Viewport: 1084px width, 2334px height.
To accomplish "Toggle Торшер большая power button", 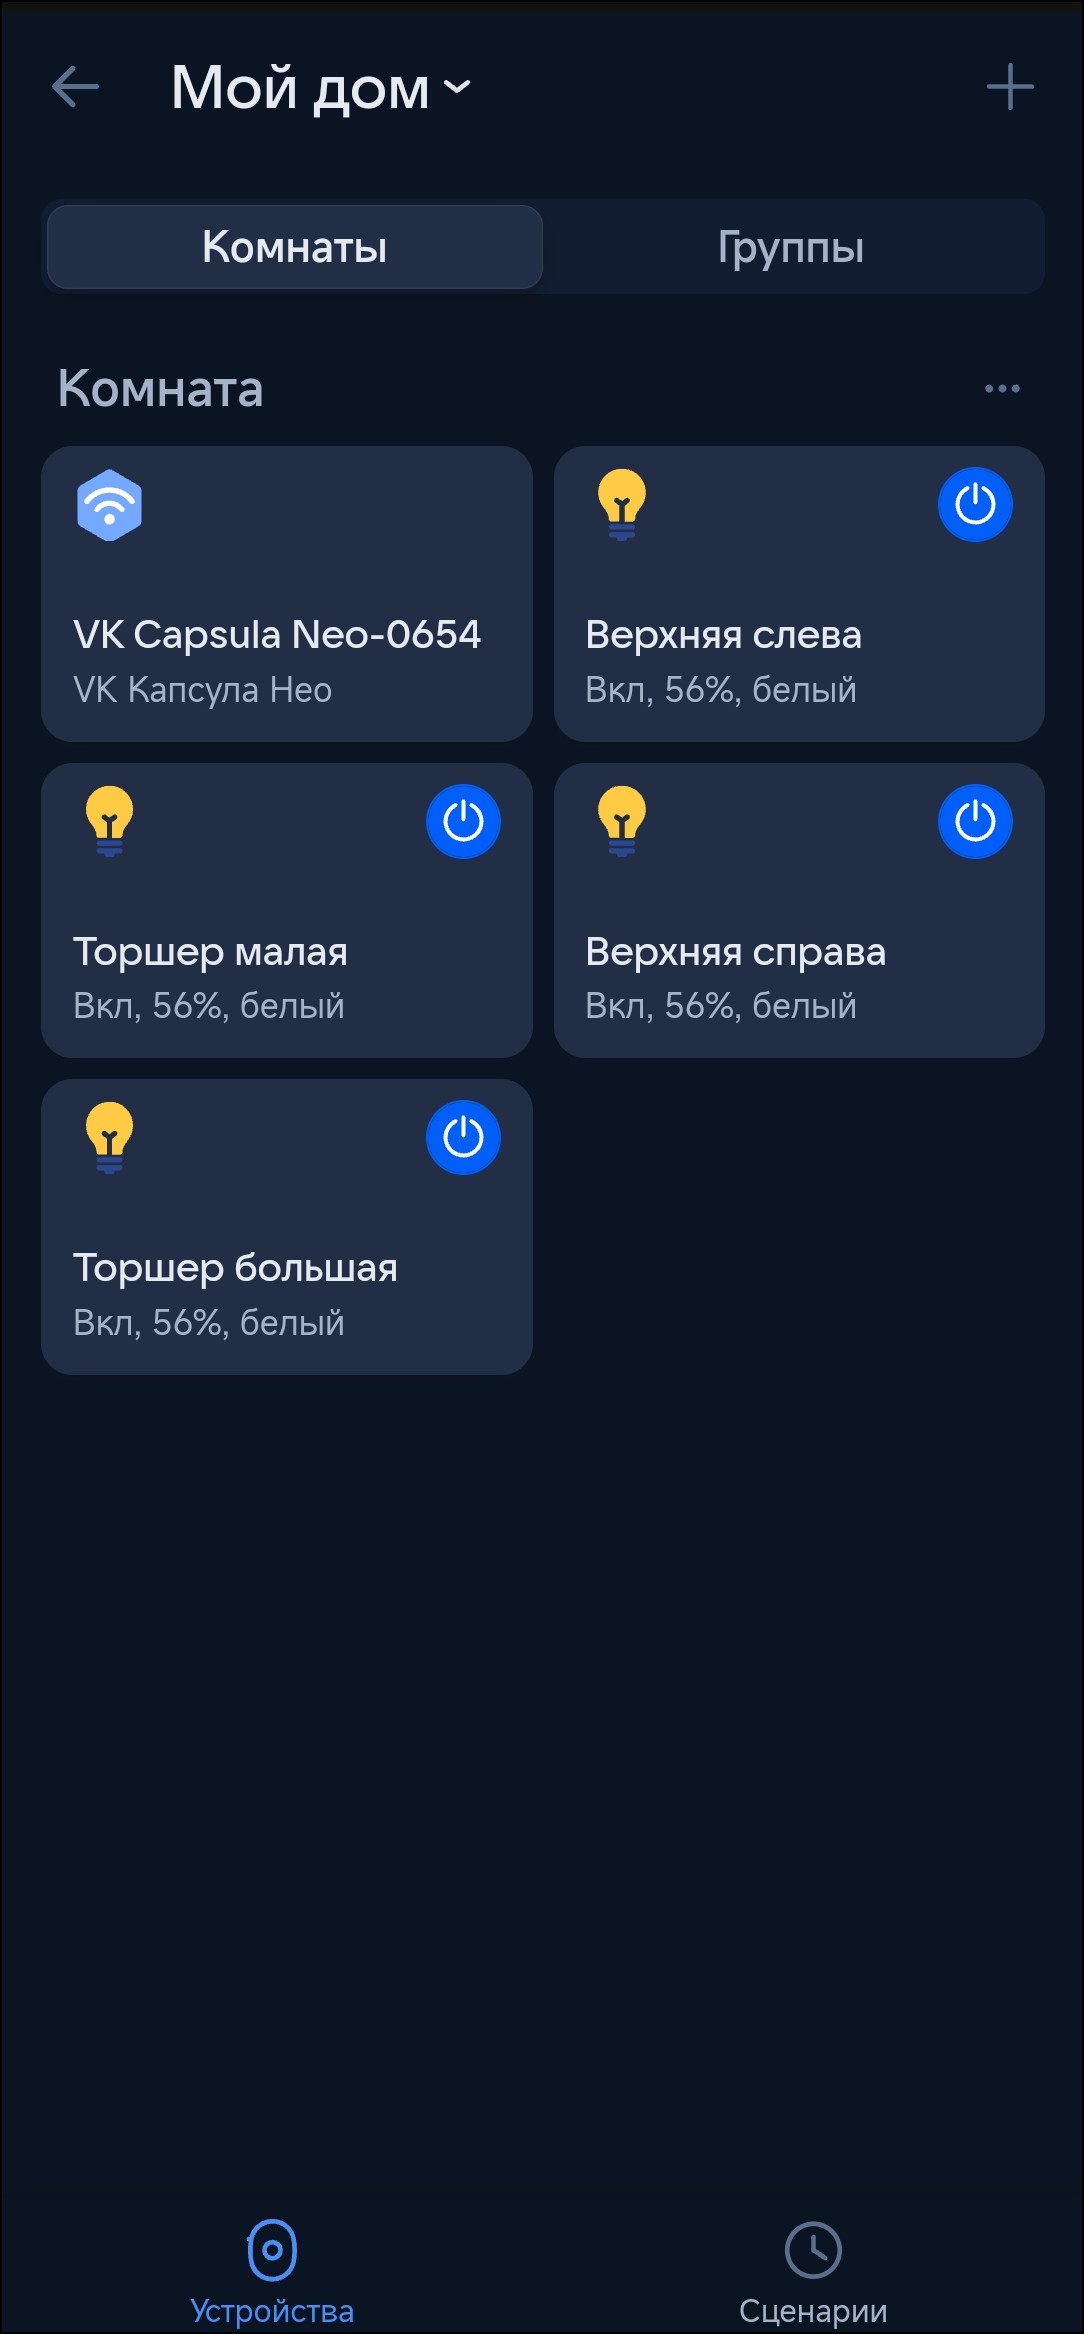I will coord(463,1137).
